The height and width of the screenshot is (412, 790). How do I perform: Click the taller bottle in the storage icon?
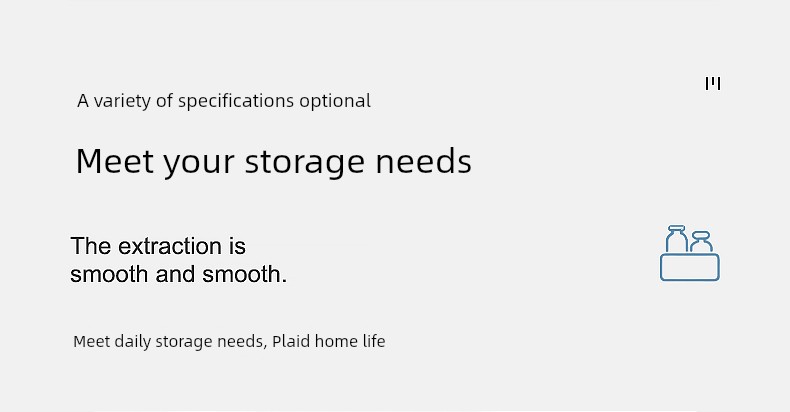(x=677, y=239)
